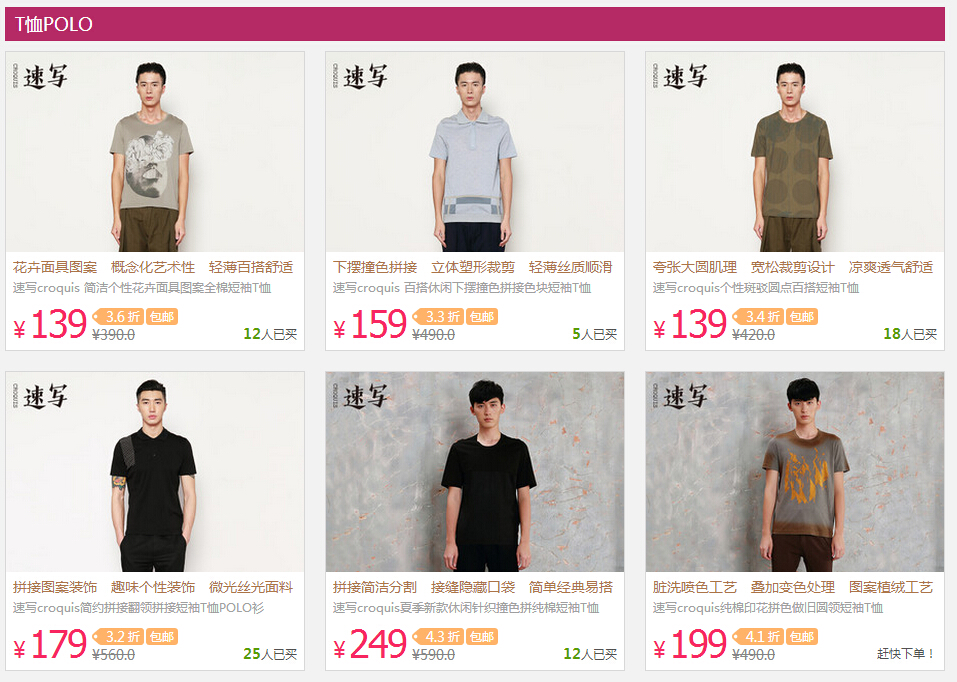Open the black tee on marble background photo
This screenshot has width=957, height=682.
coord(475,472)
